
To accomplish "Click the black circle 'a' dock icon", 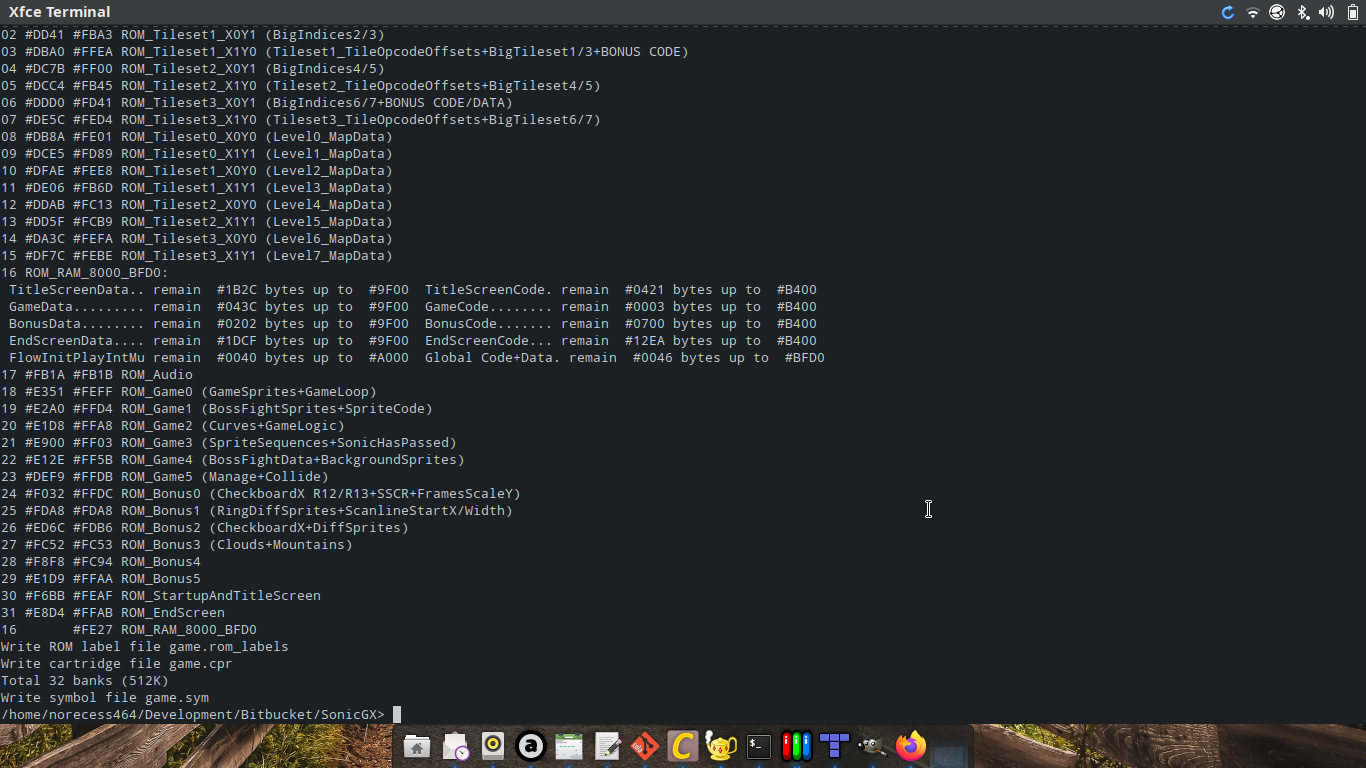I will coord(531,746).
